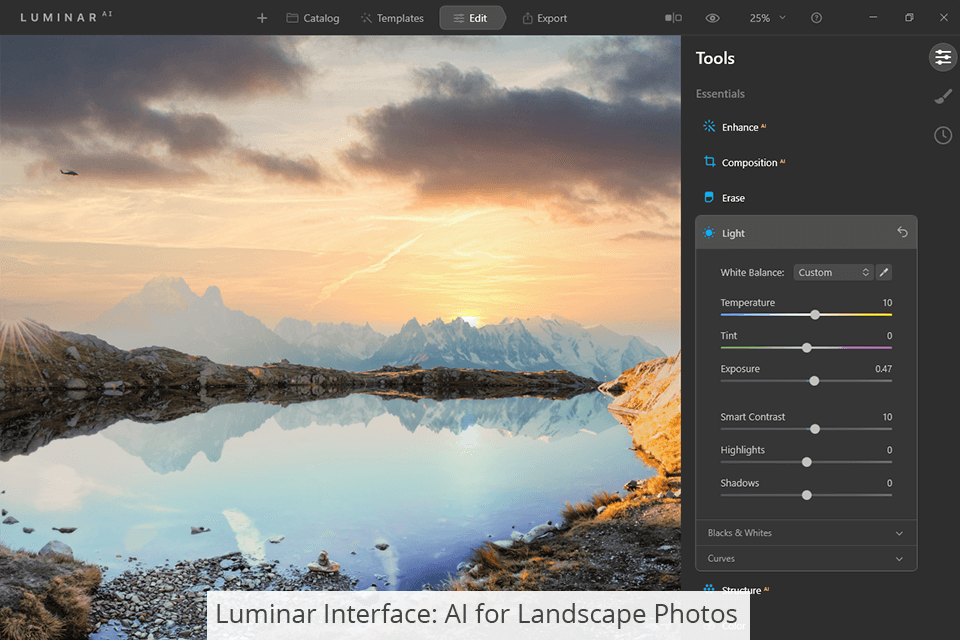
Task: Select the Edit tab
Action: click(471, 18)
